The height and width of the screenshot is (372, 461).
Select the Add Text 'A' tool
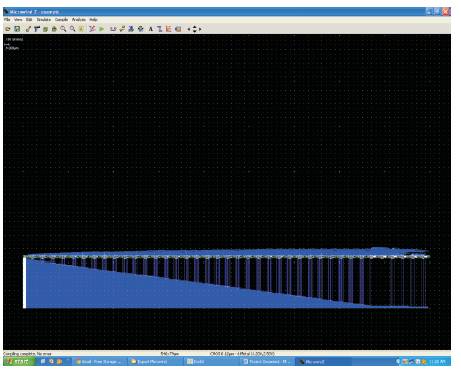150,29
